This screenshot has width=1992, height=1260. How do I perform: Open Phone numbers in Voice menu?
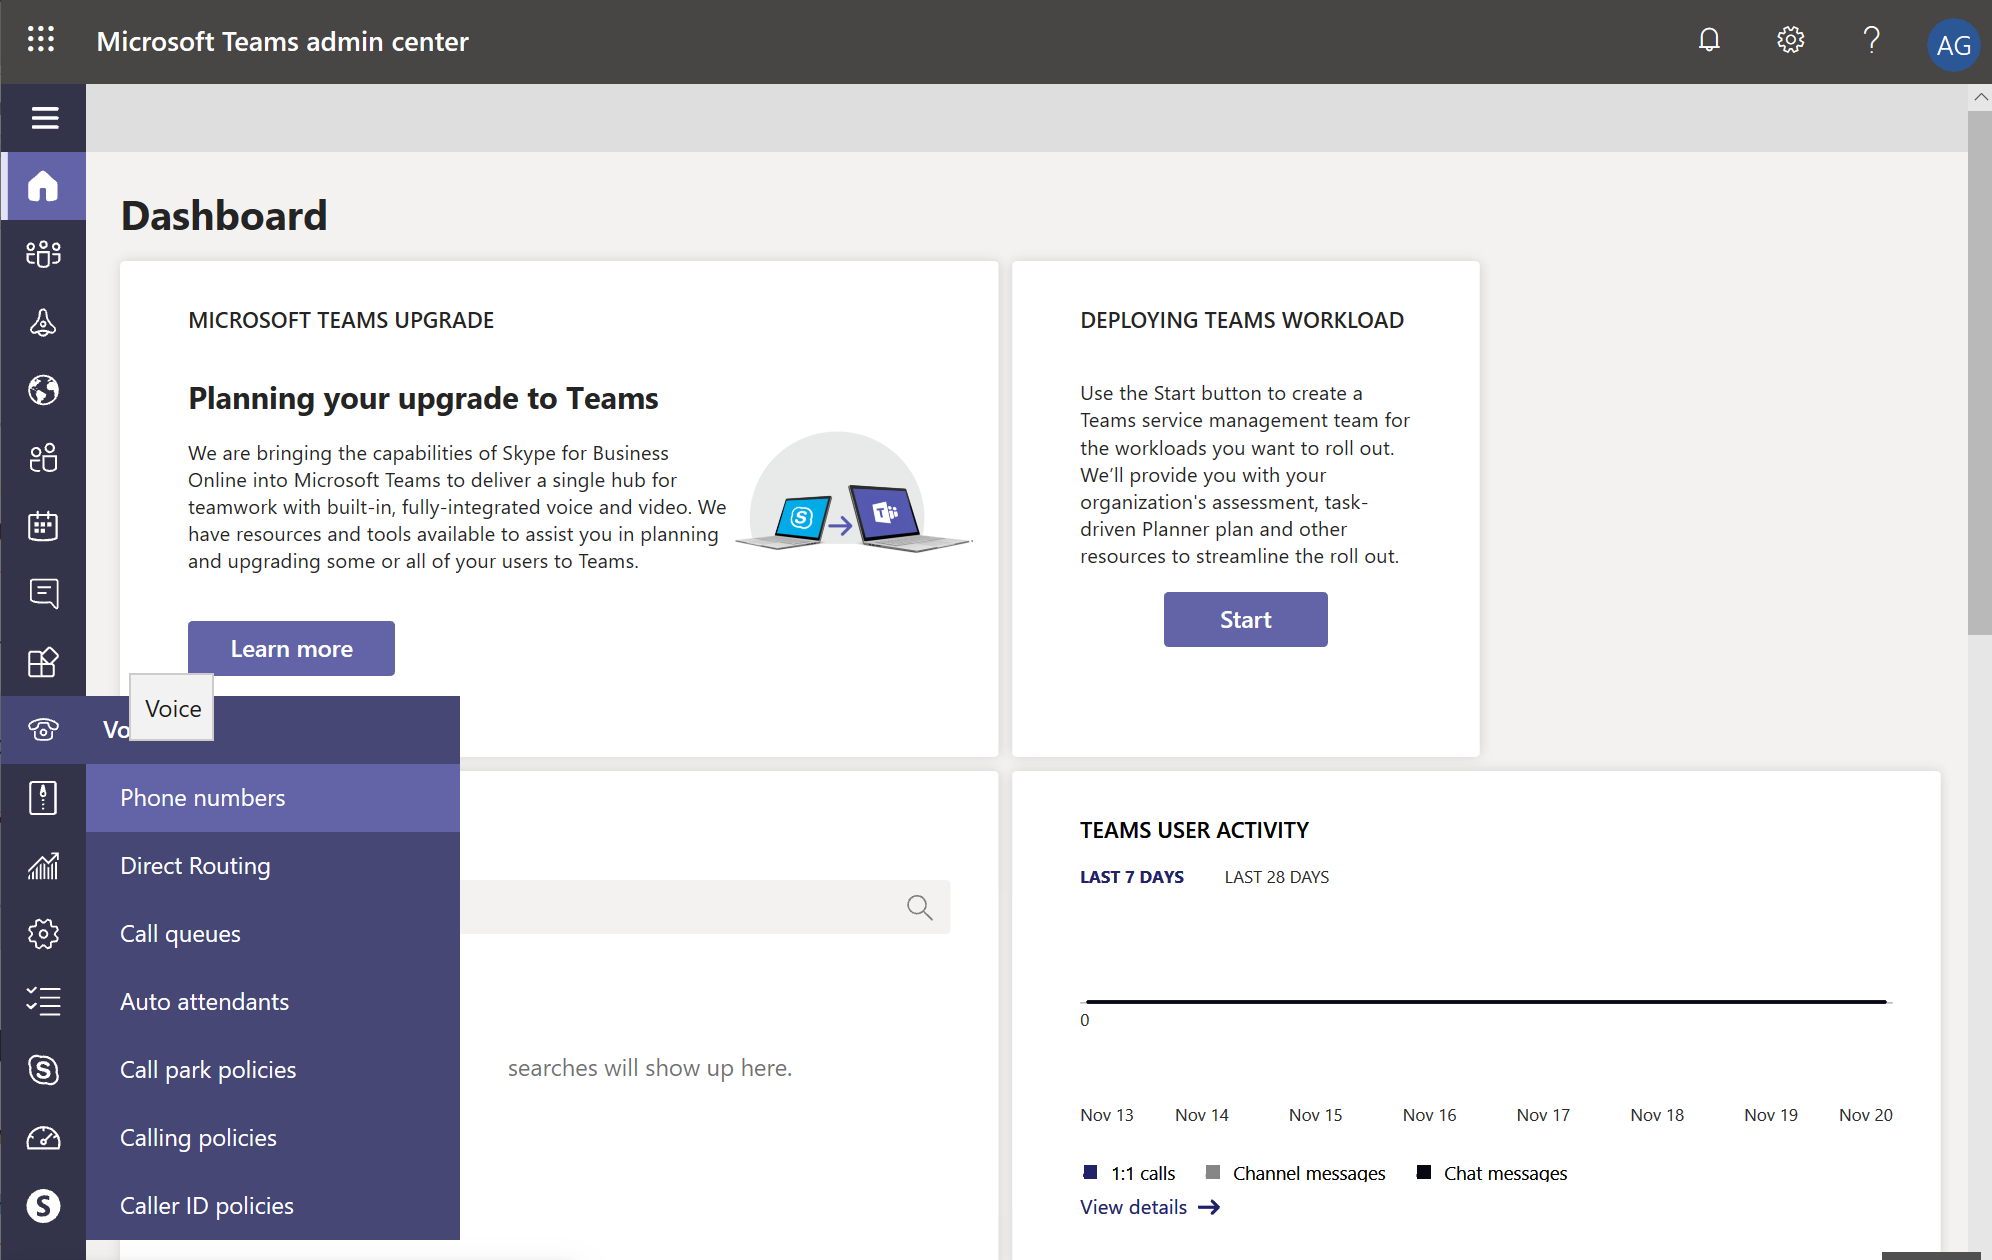(x=273, y=798)
